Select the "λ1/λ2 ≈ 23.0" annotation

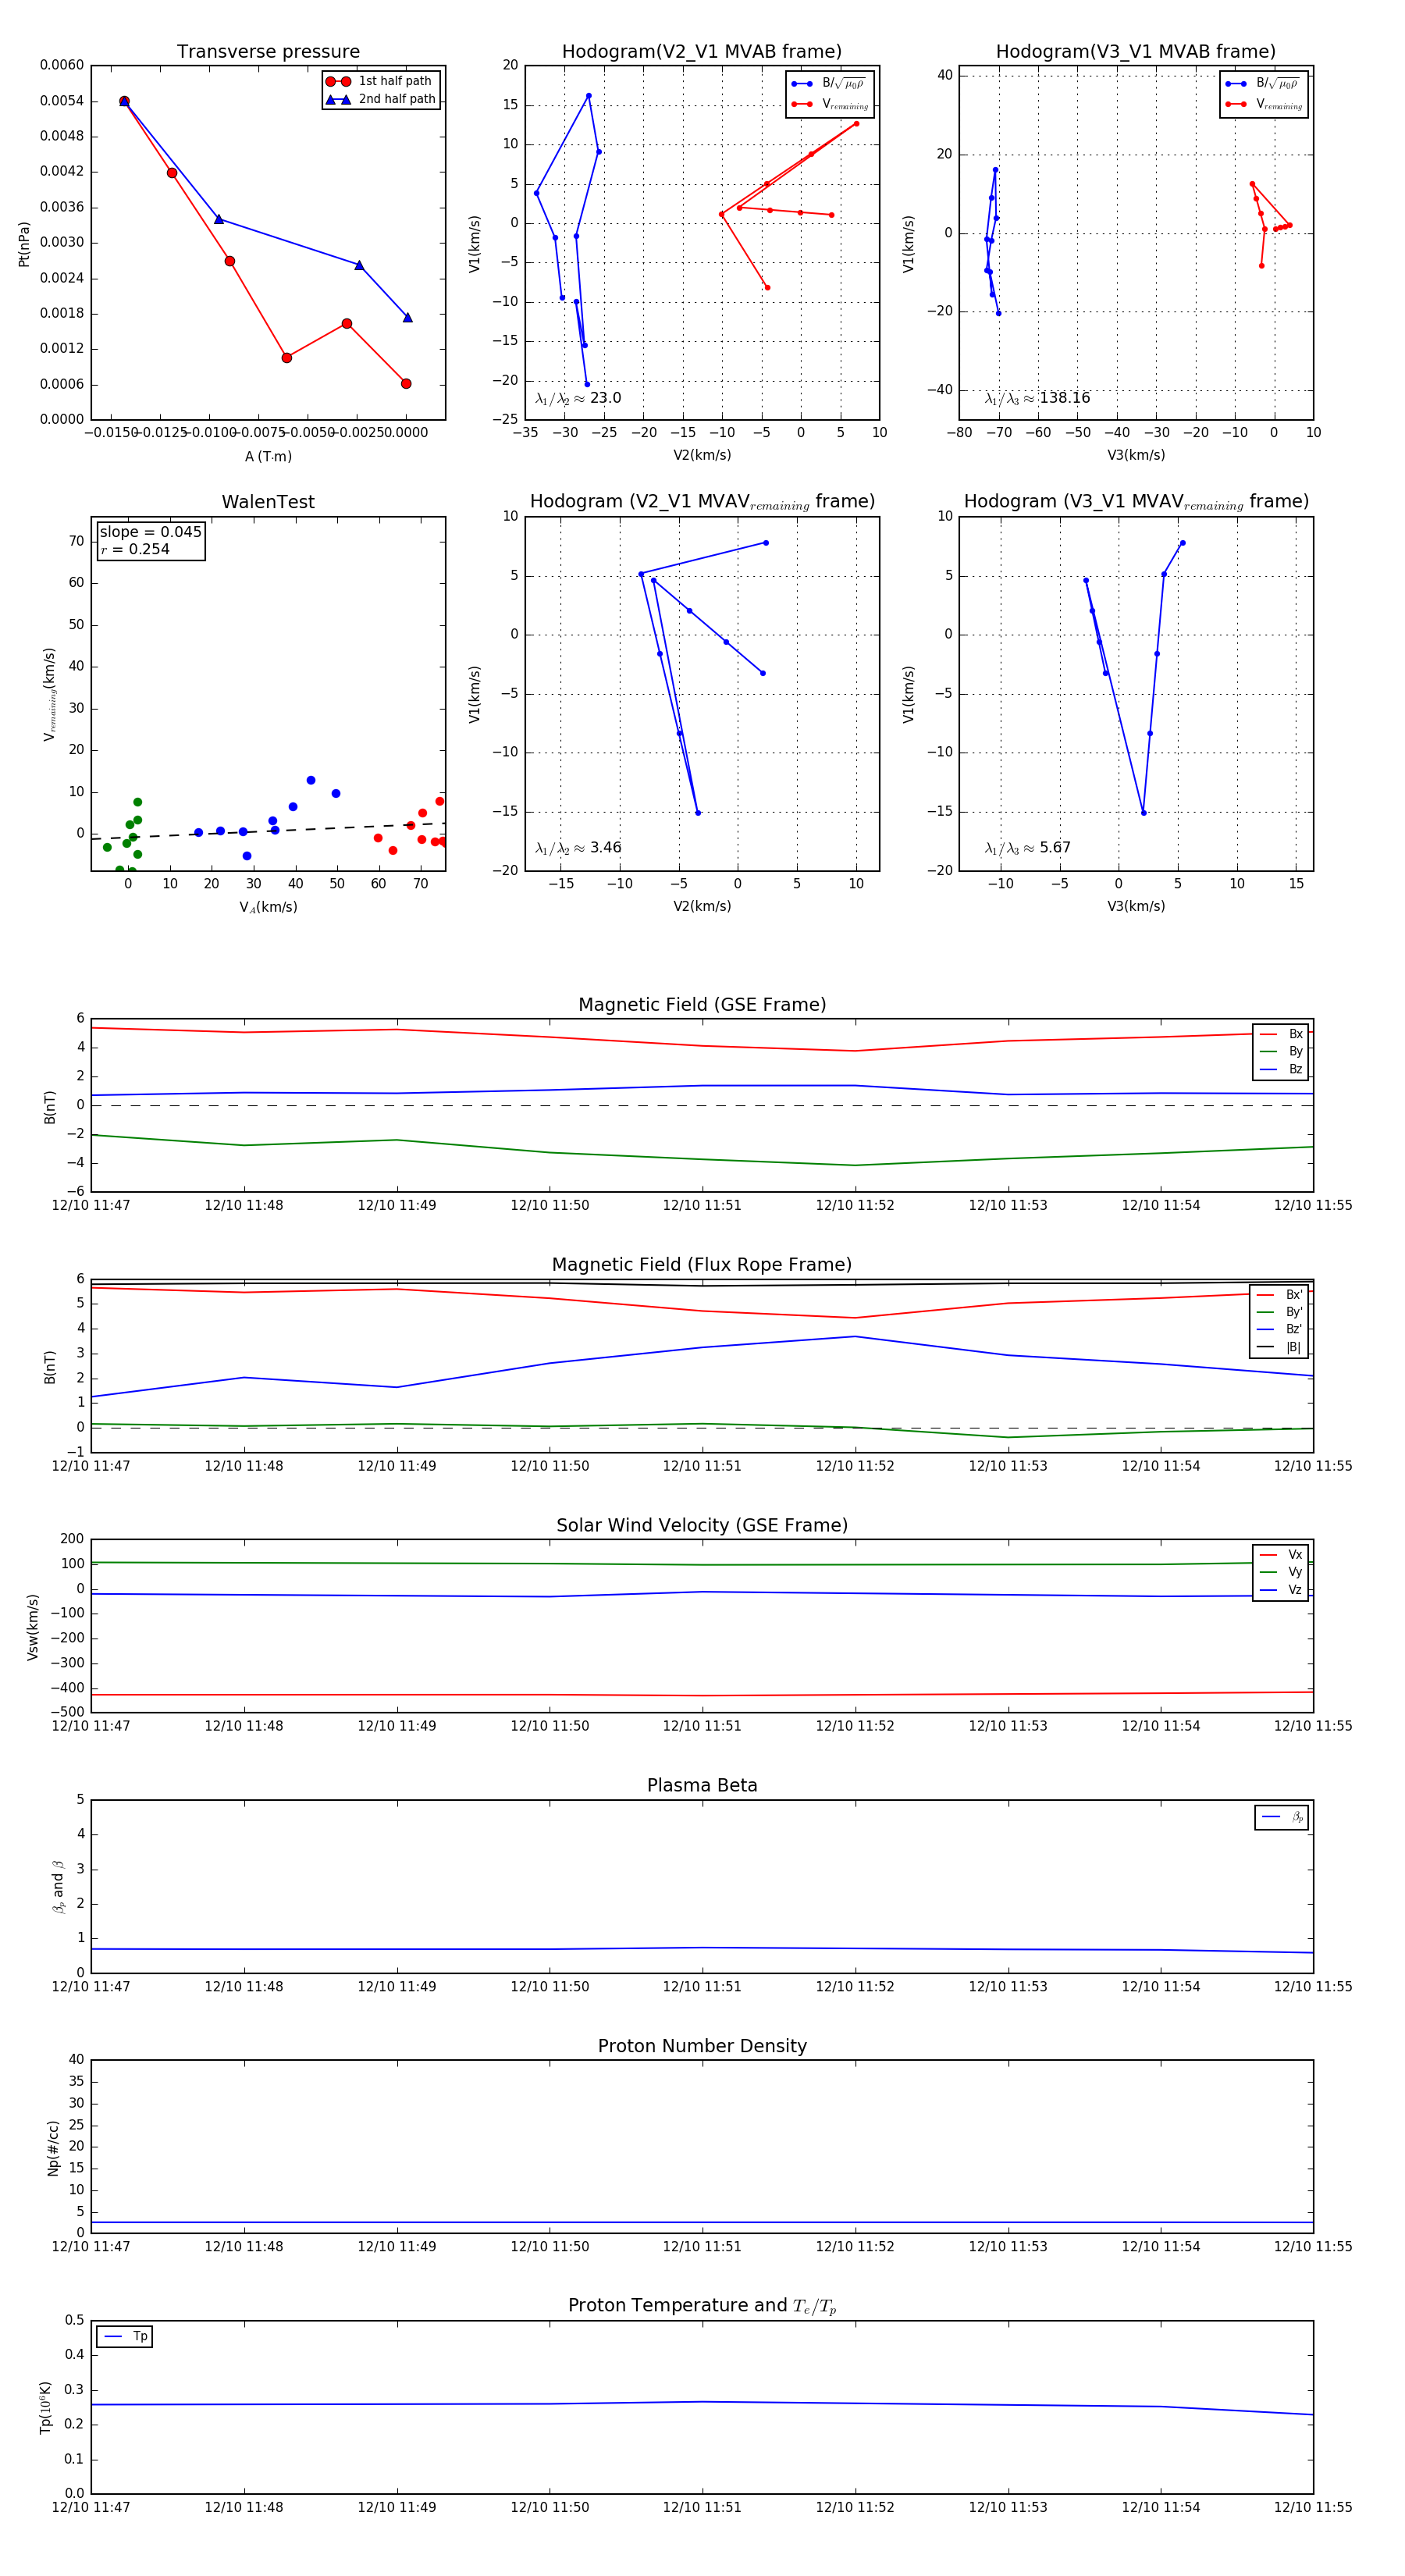pos(578,398)
